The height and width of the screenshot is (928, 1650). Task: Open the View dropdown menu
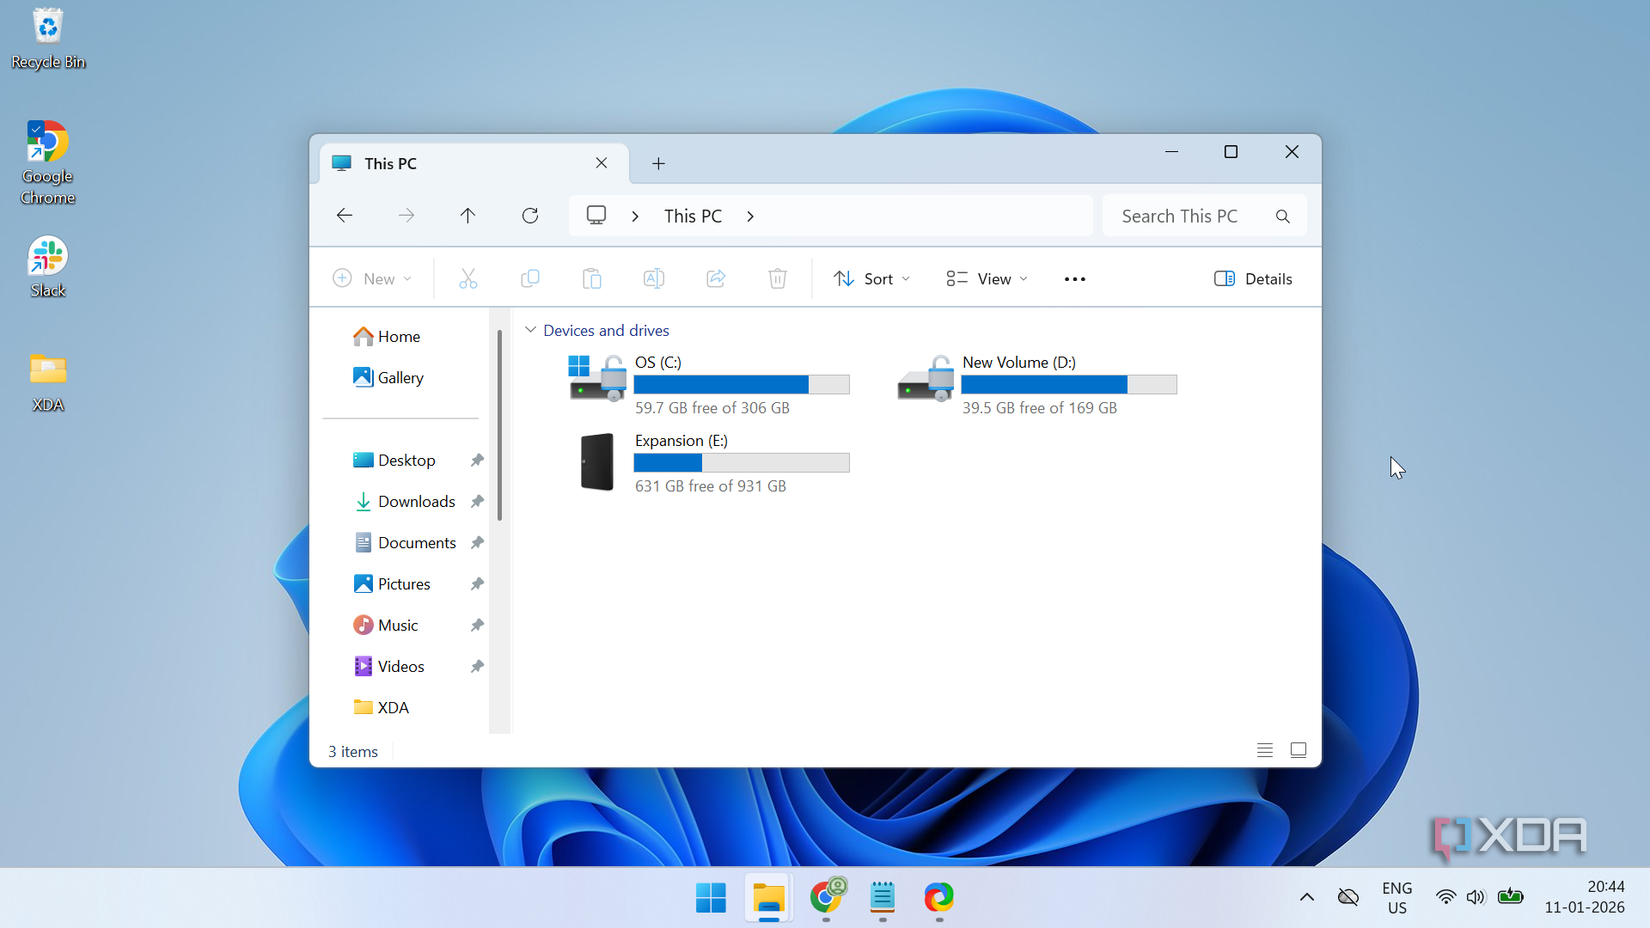pyautogui.click(x=987, y=279)
